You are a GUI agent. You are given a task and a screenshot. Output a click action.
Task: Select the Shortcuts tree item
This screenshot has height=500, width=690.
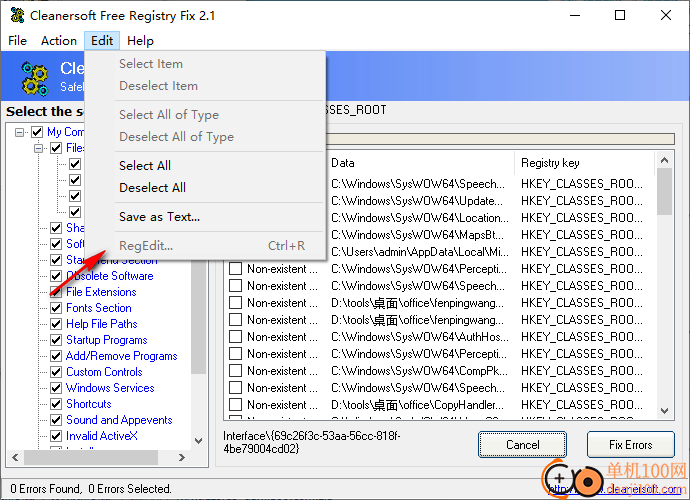coord(88,404)
